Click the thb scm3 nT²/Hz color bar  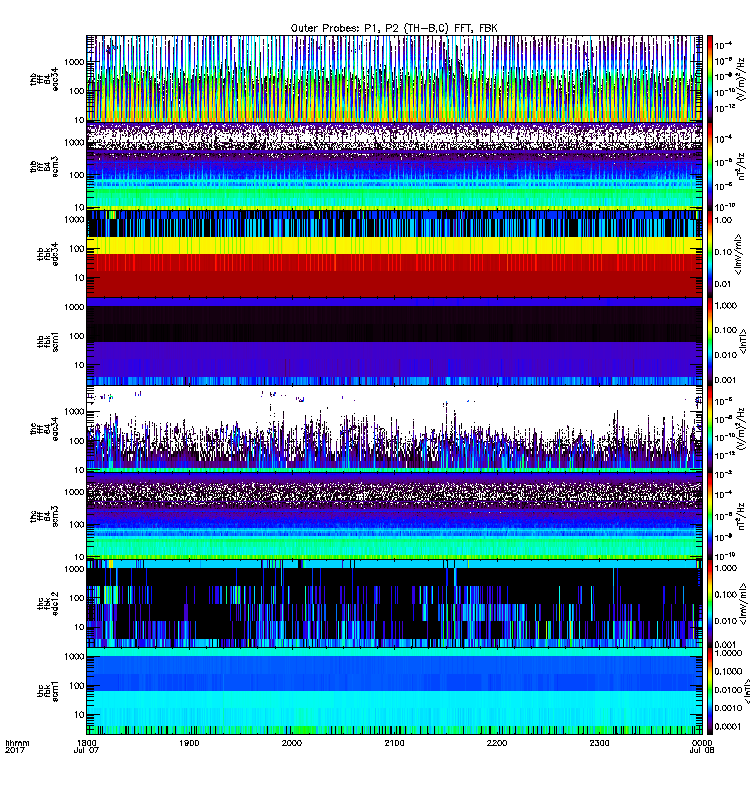click(709, 166)
